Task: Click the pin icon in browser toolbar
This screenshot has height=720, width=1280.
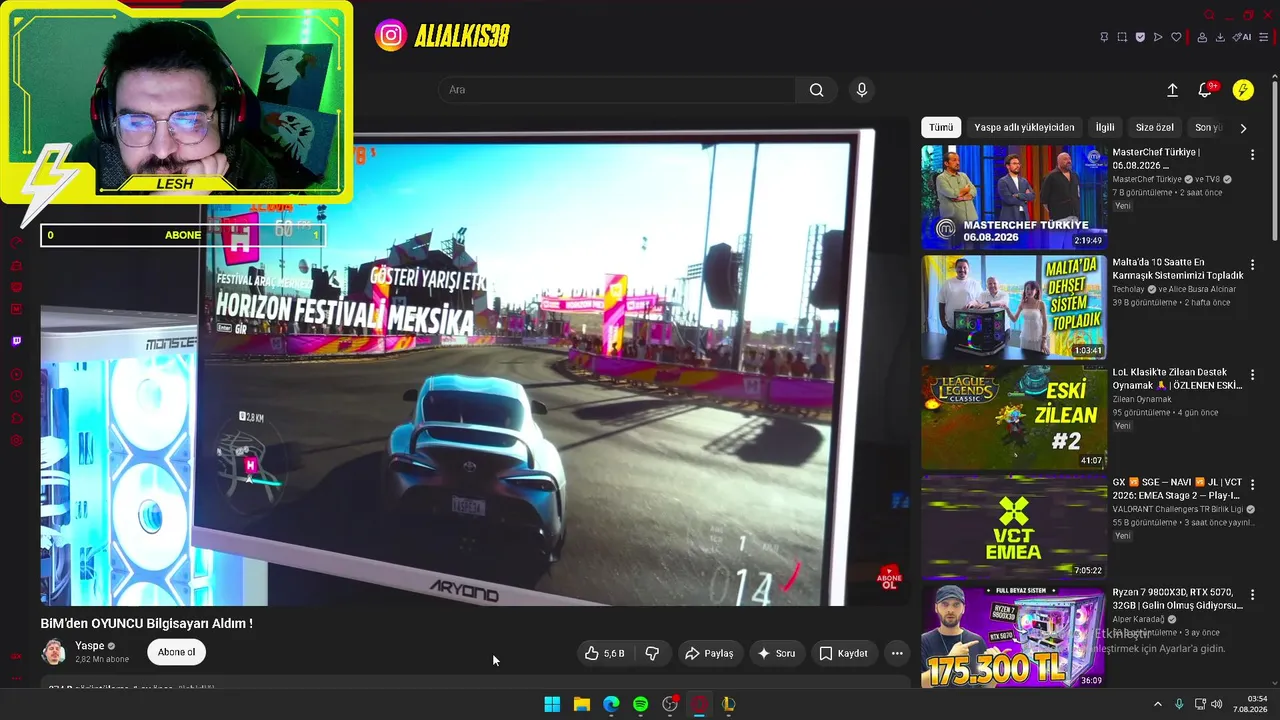Action: tap(1104, 37)
